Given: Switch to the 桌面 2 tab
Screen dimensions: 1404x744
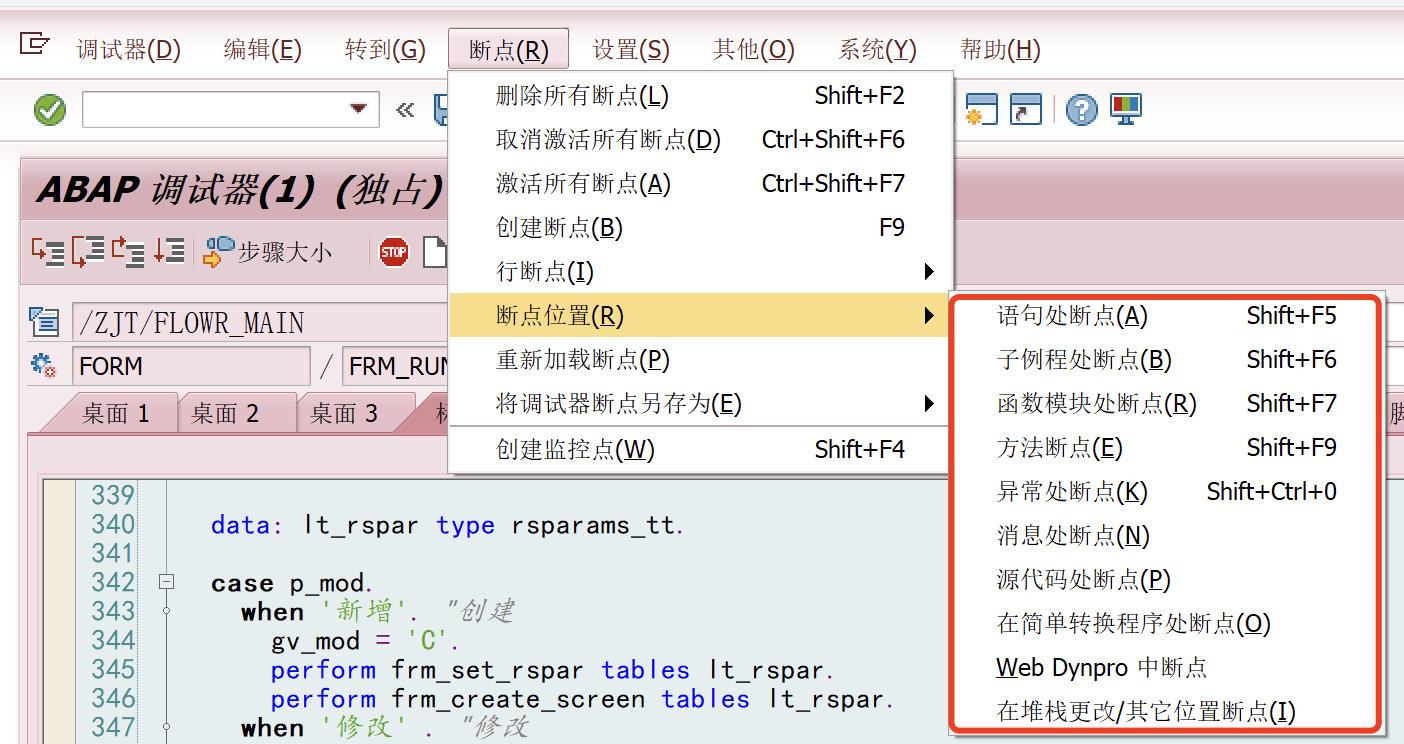Looking at the screenshot, I should point(225,413).
